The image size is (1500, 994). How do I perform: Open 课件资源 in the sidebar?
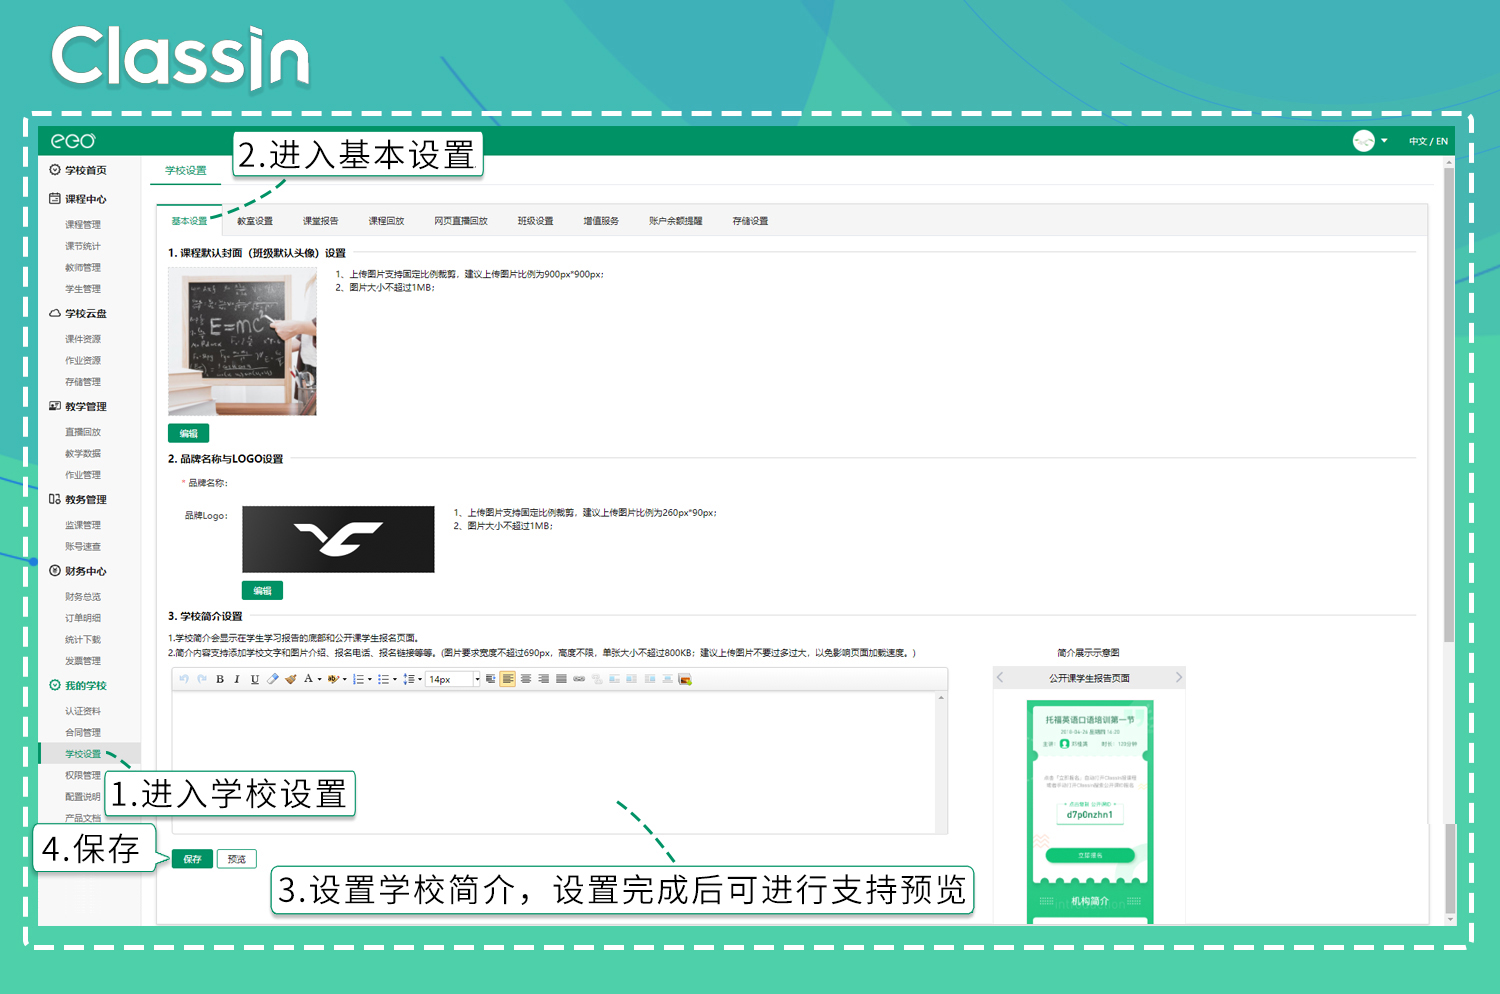click(83, 339)
